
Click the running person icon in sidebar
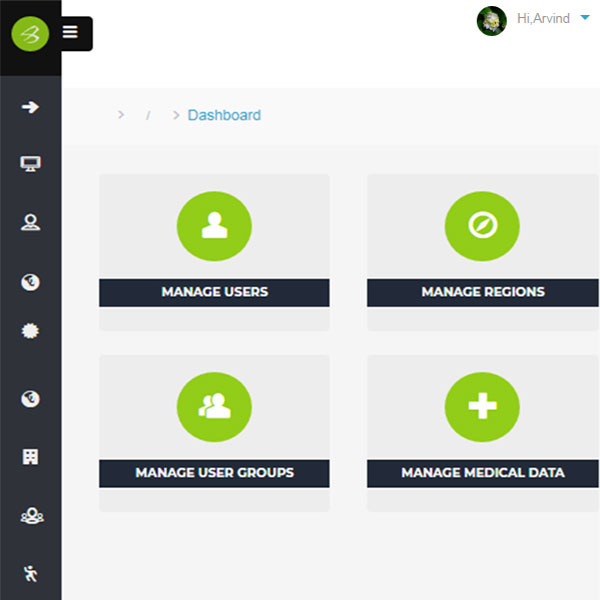click(30, 573)
